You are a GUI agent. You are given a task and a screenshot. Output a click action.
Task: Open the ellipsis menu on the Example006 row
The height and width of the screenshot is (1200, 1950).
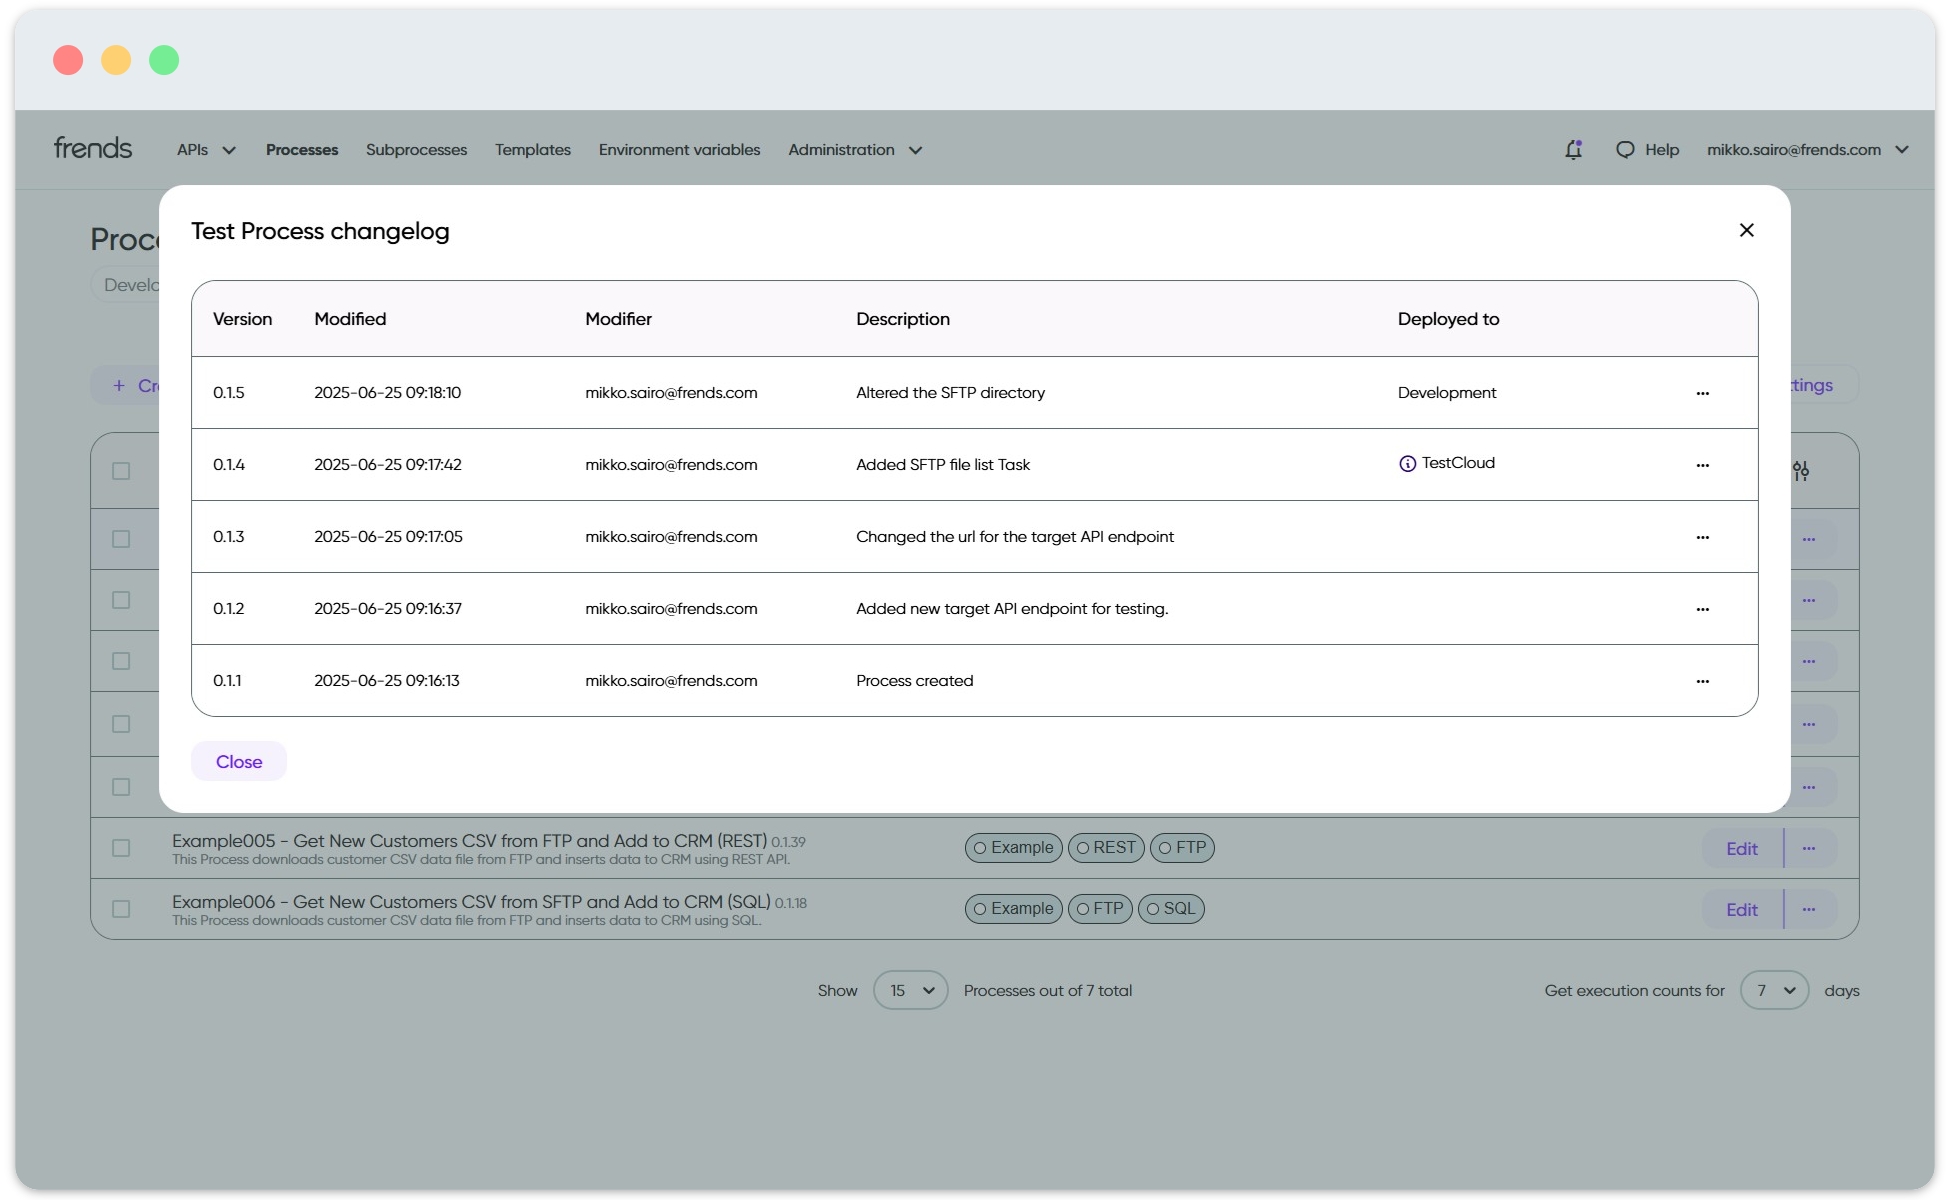pyautogui.click(x=1808, y=909)
